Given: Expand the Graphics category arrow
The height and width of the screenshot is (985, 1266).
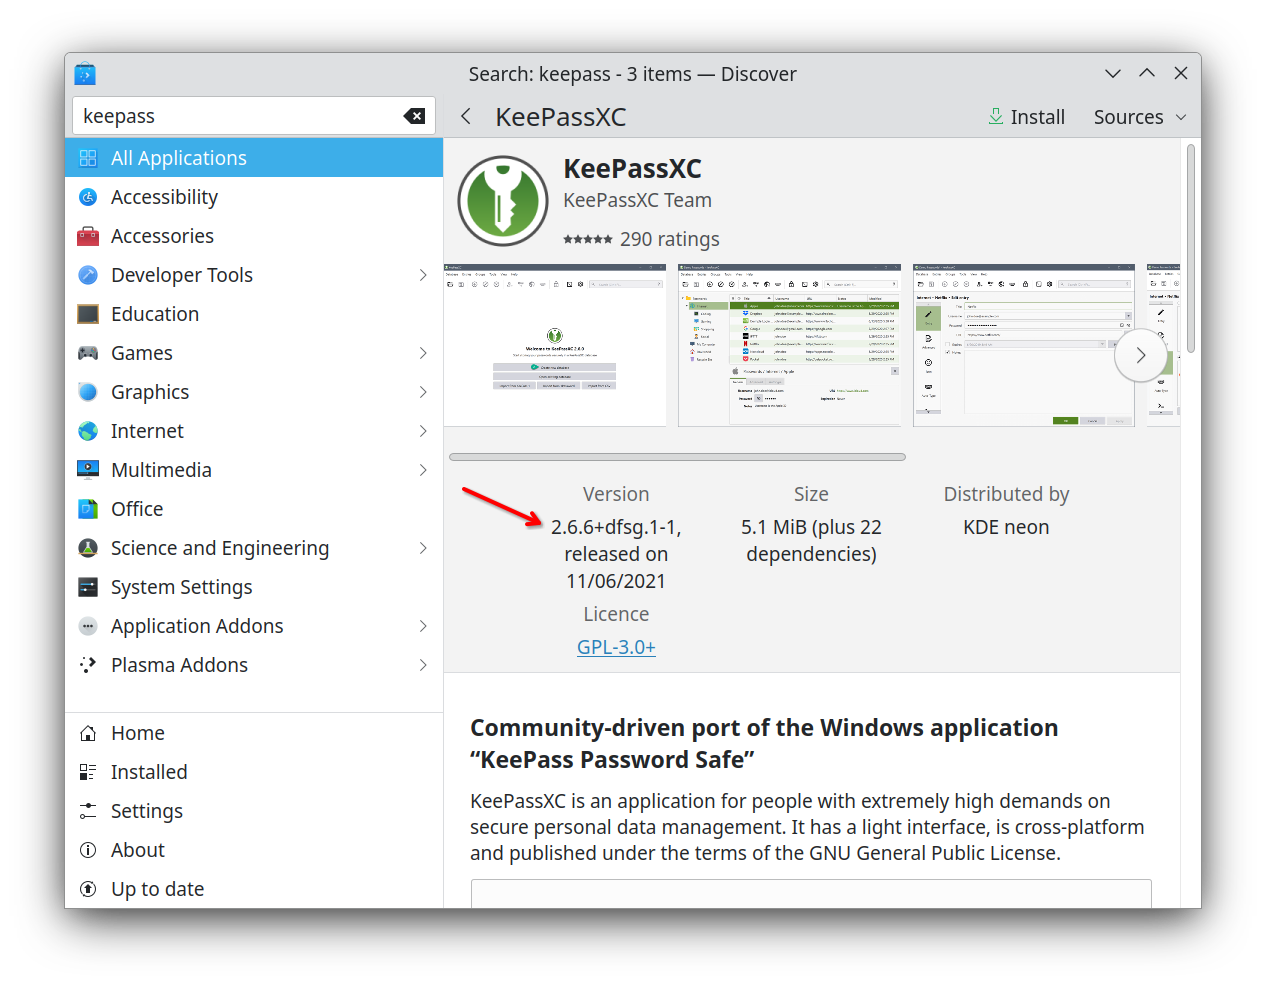Looking at the screenshot, I should pos(423,392).
